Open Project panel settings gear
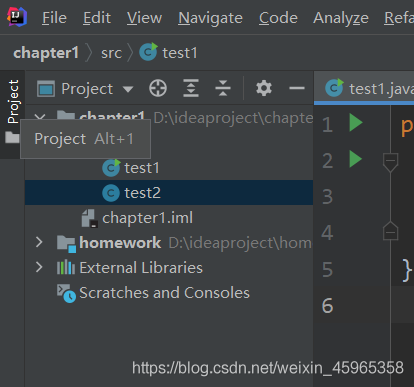 (x=264, y=88)
